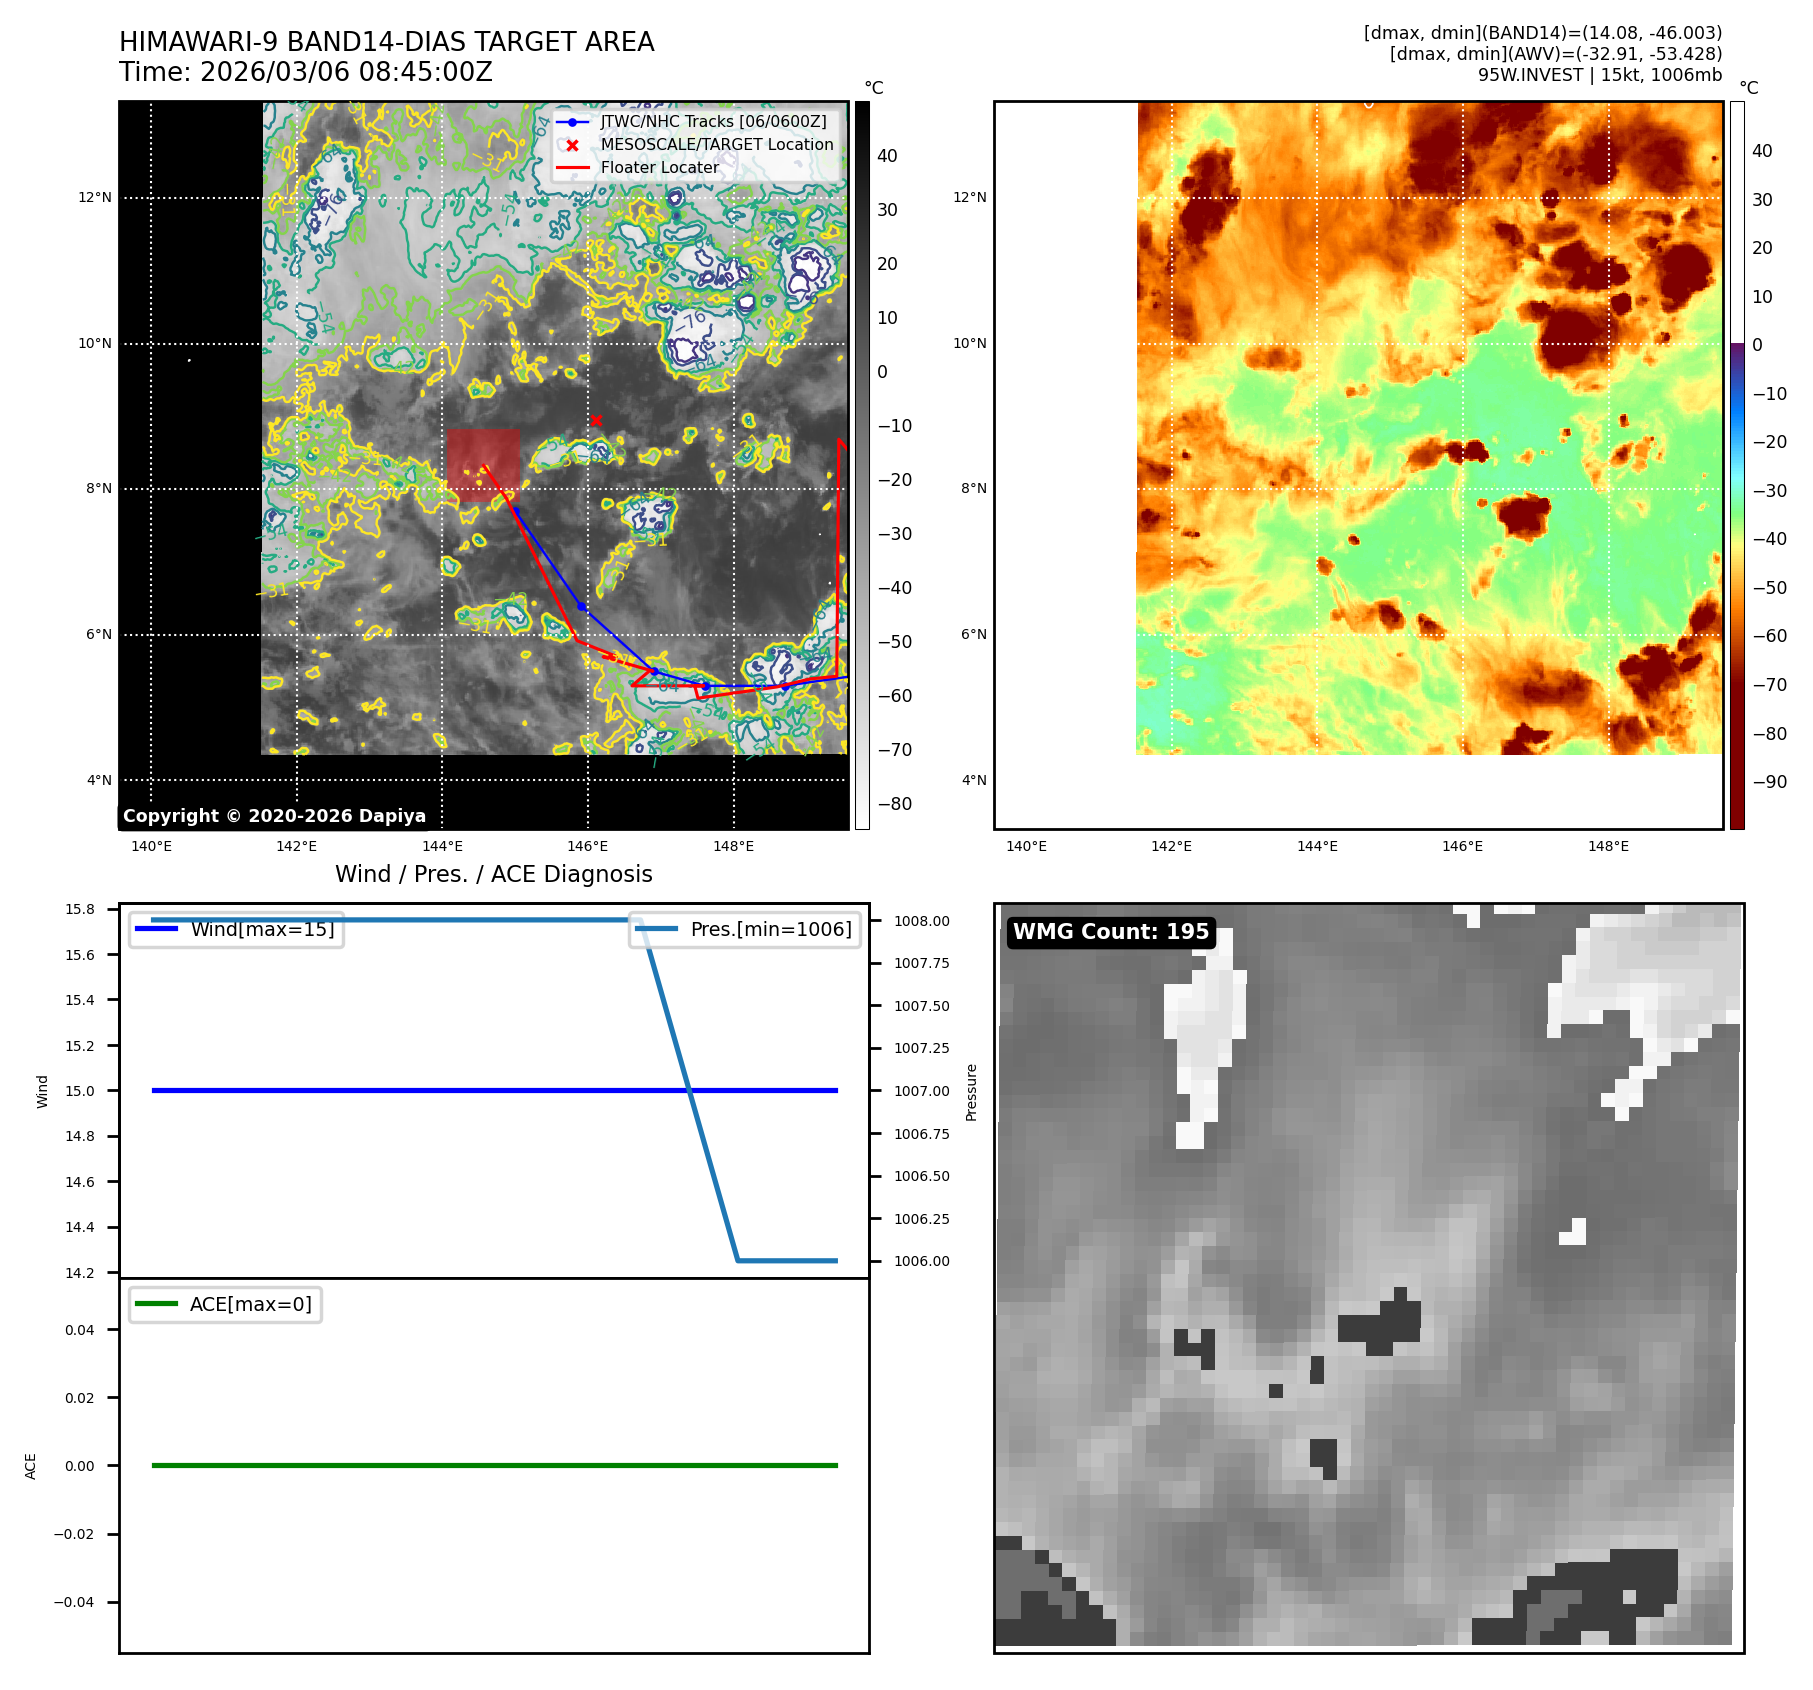Viewport: 1813px width, 1690px height.
Task: Click the blue Wind[max=15] legend line sample
Action: [156, 929]
